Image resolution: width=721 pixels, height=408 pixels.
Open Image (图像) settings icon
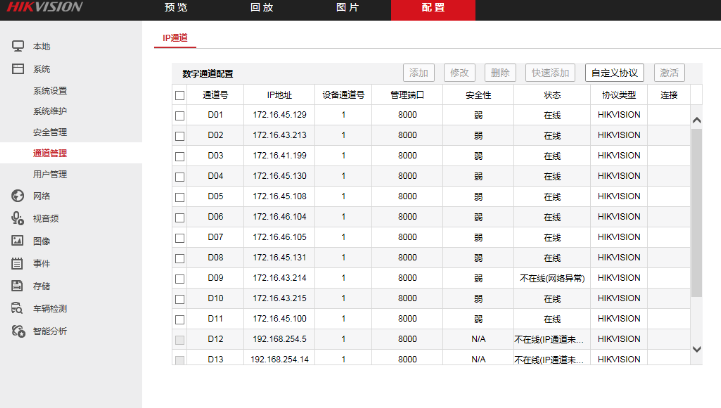pyautogui.click(x=17, y=241)
